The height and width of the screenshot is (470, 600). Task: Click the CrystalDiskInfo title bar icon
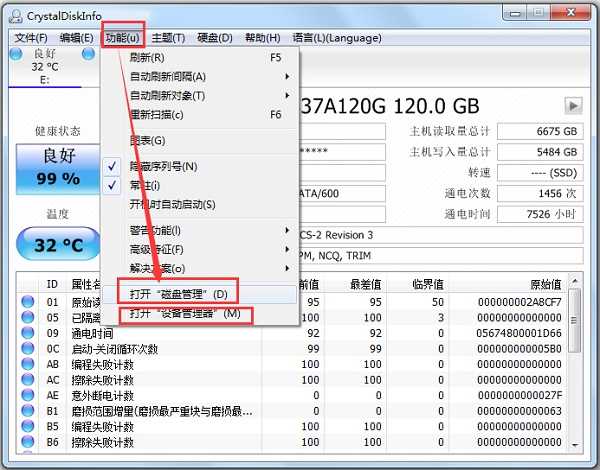tap(16, 16)
